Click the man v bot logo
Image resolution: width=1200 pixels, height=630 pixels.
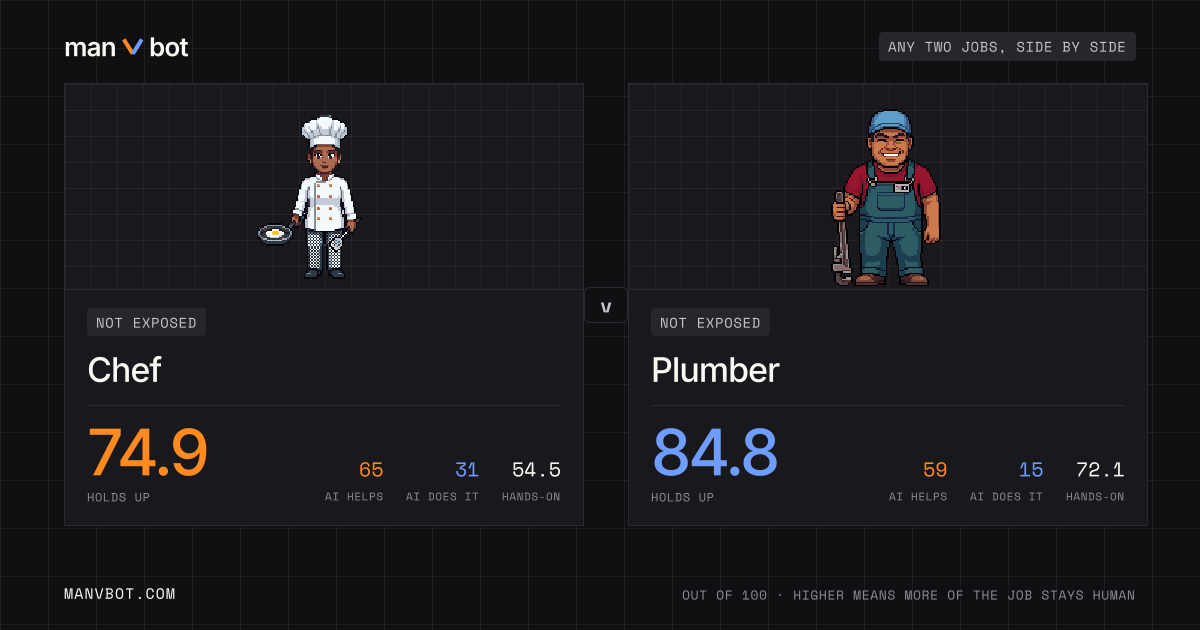tap(126, 47)
